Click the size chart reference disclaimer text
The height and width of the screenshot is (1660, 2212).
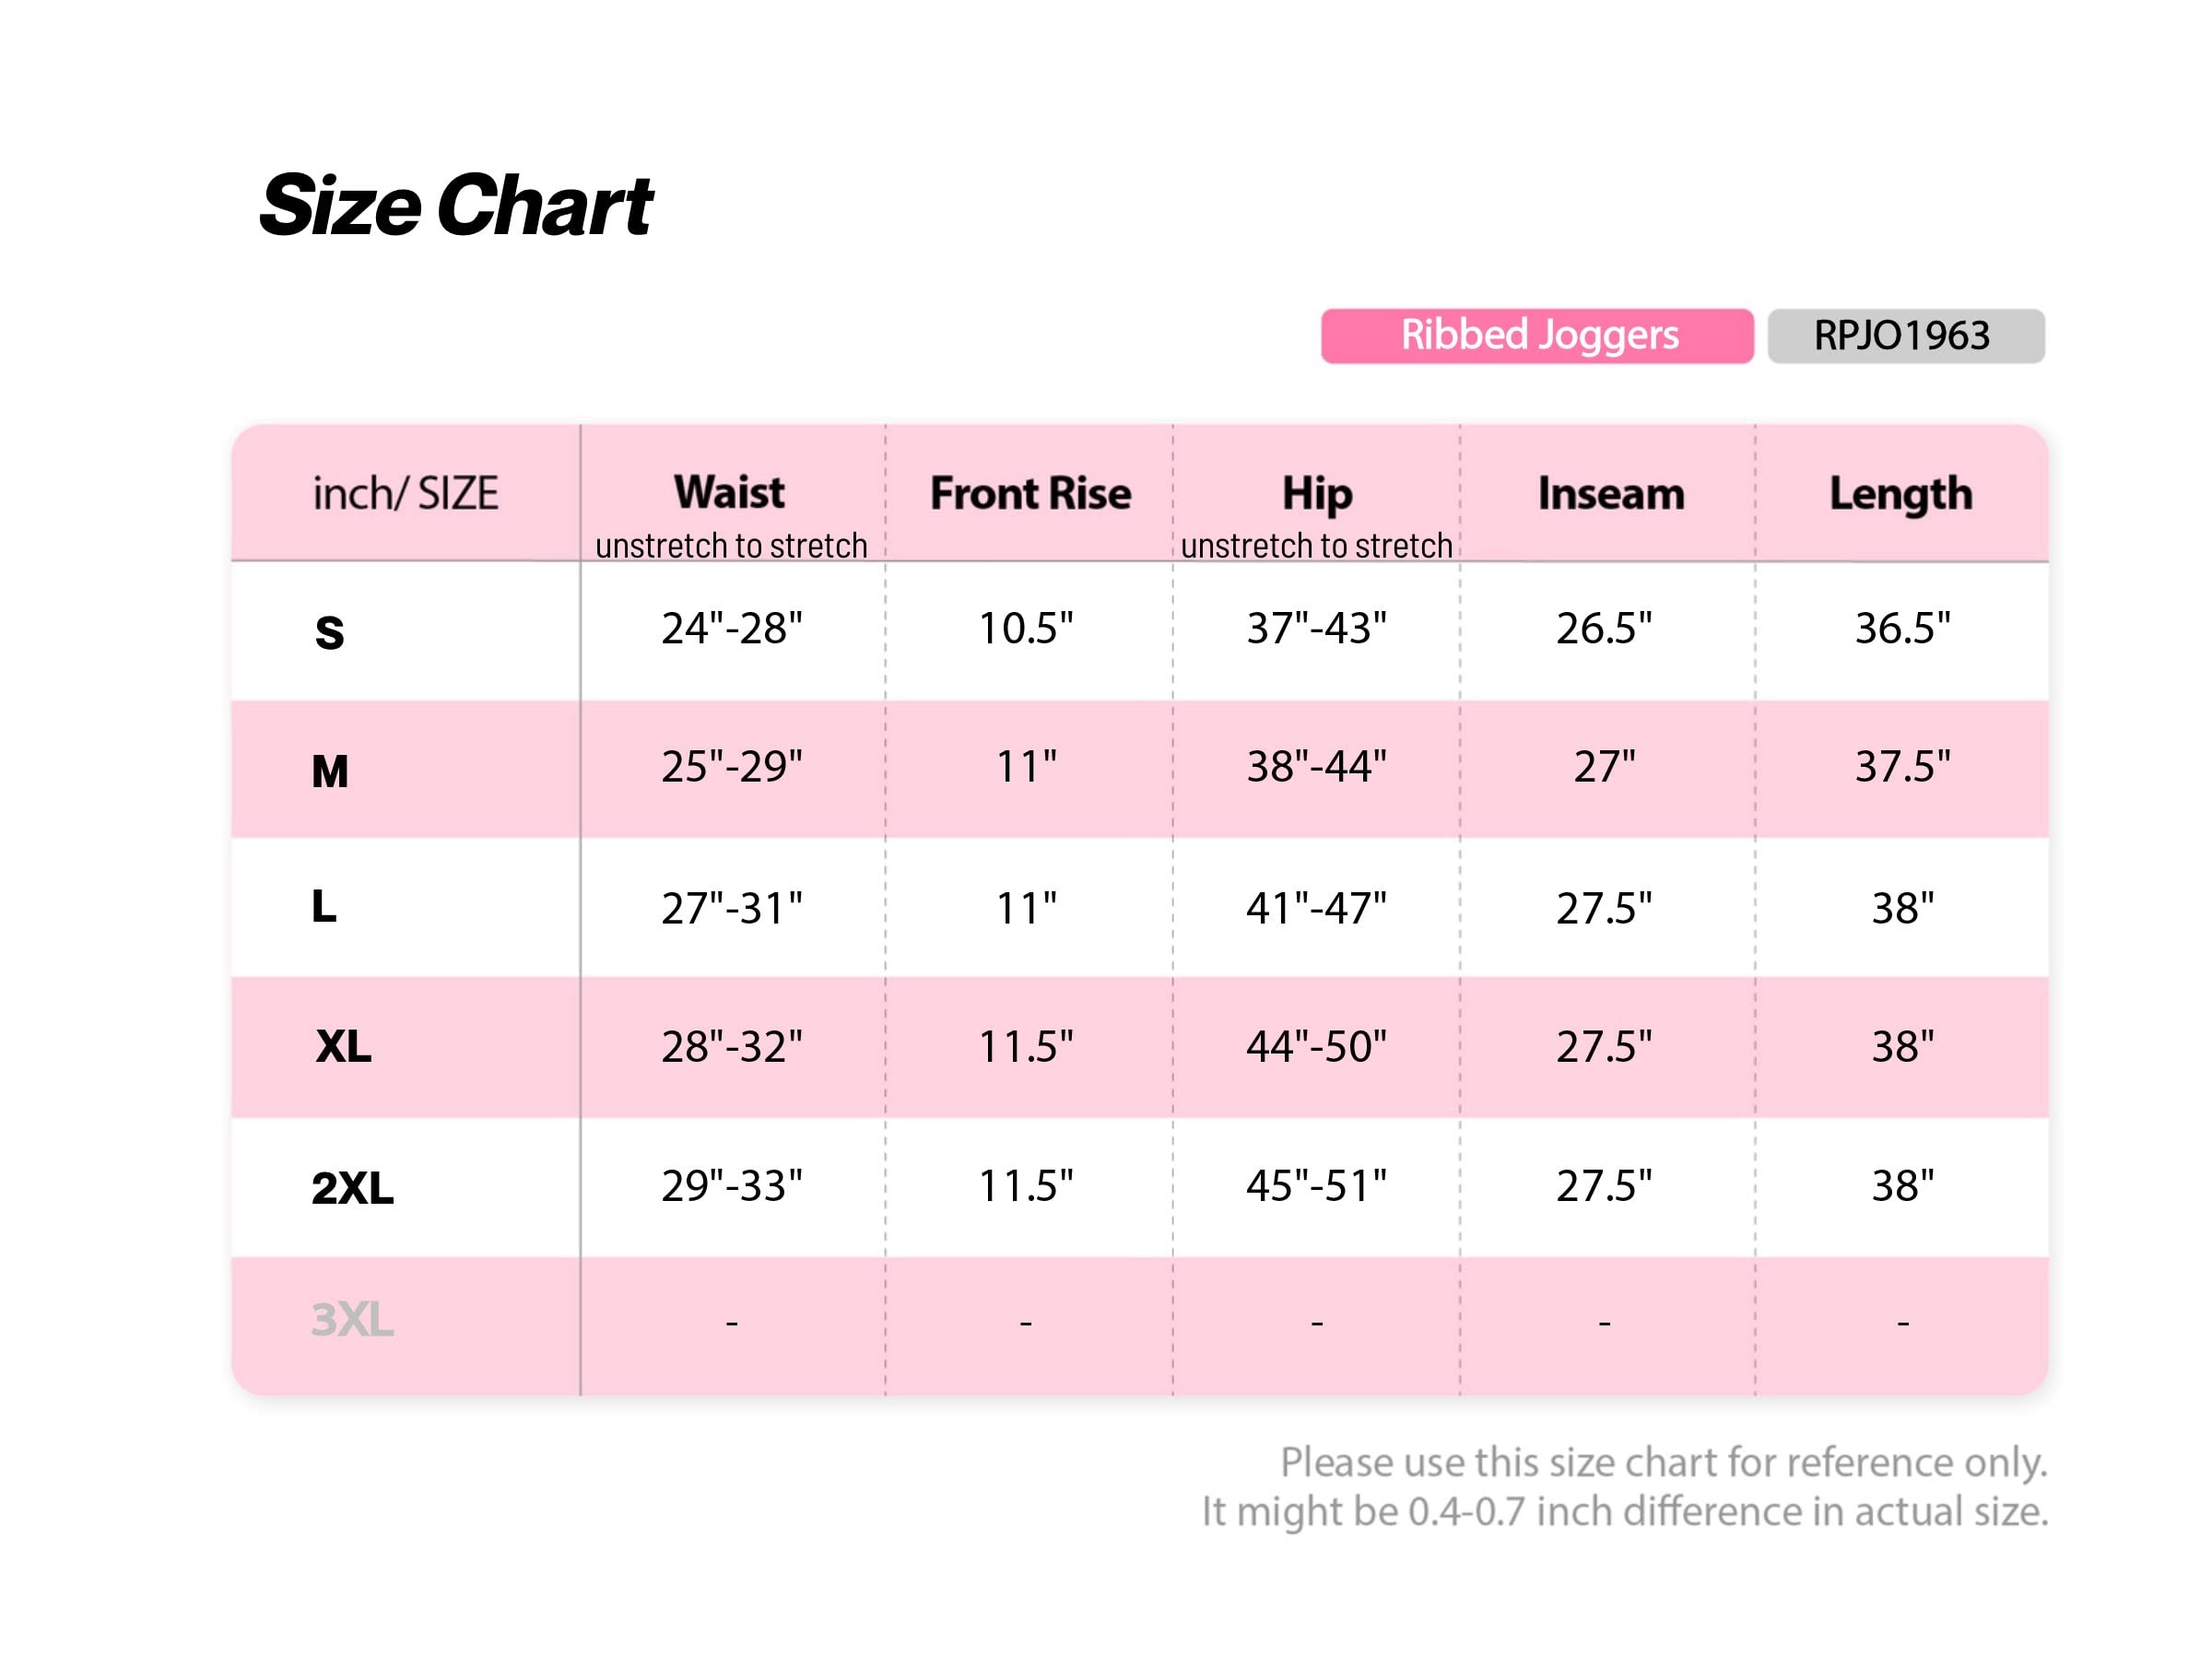[x=1625, y=1487]
